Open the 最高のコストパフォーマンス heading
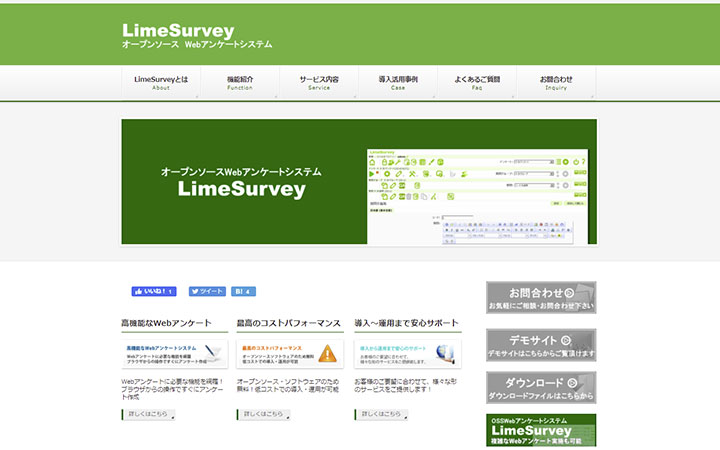Image resolution: width=720 pixels, height=450 pixels. (x=289, y=323)
